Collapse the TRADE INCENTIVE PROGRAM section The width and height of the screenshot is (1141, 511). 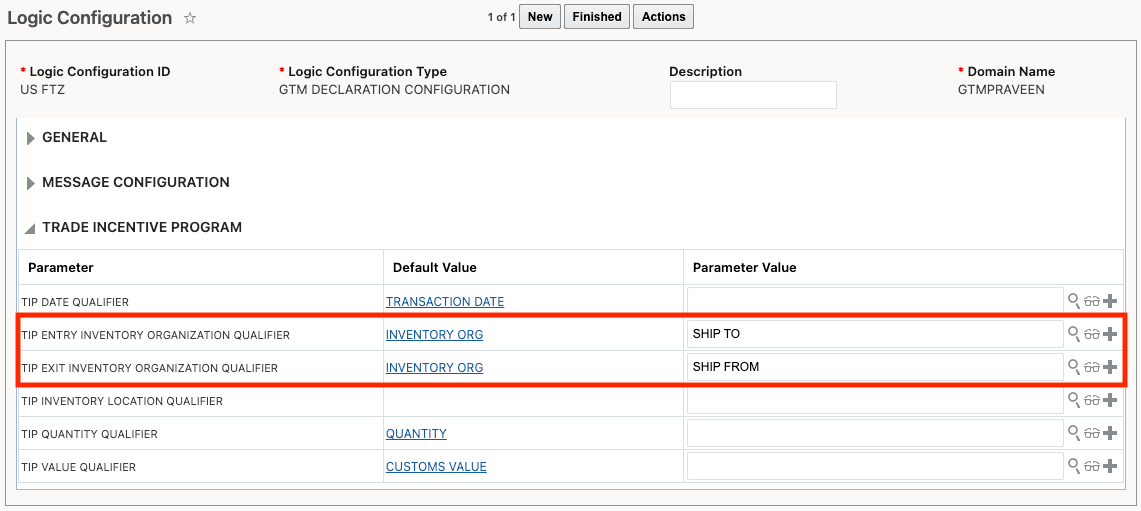tap(30, 229)
